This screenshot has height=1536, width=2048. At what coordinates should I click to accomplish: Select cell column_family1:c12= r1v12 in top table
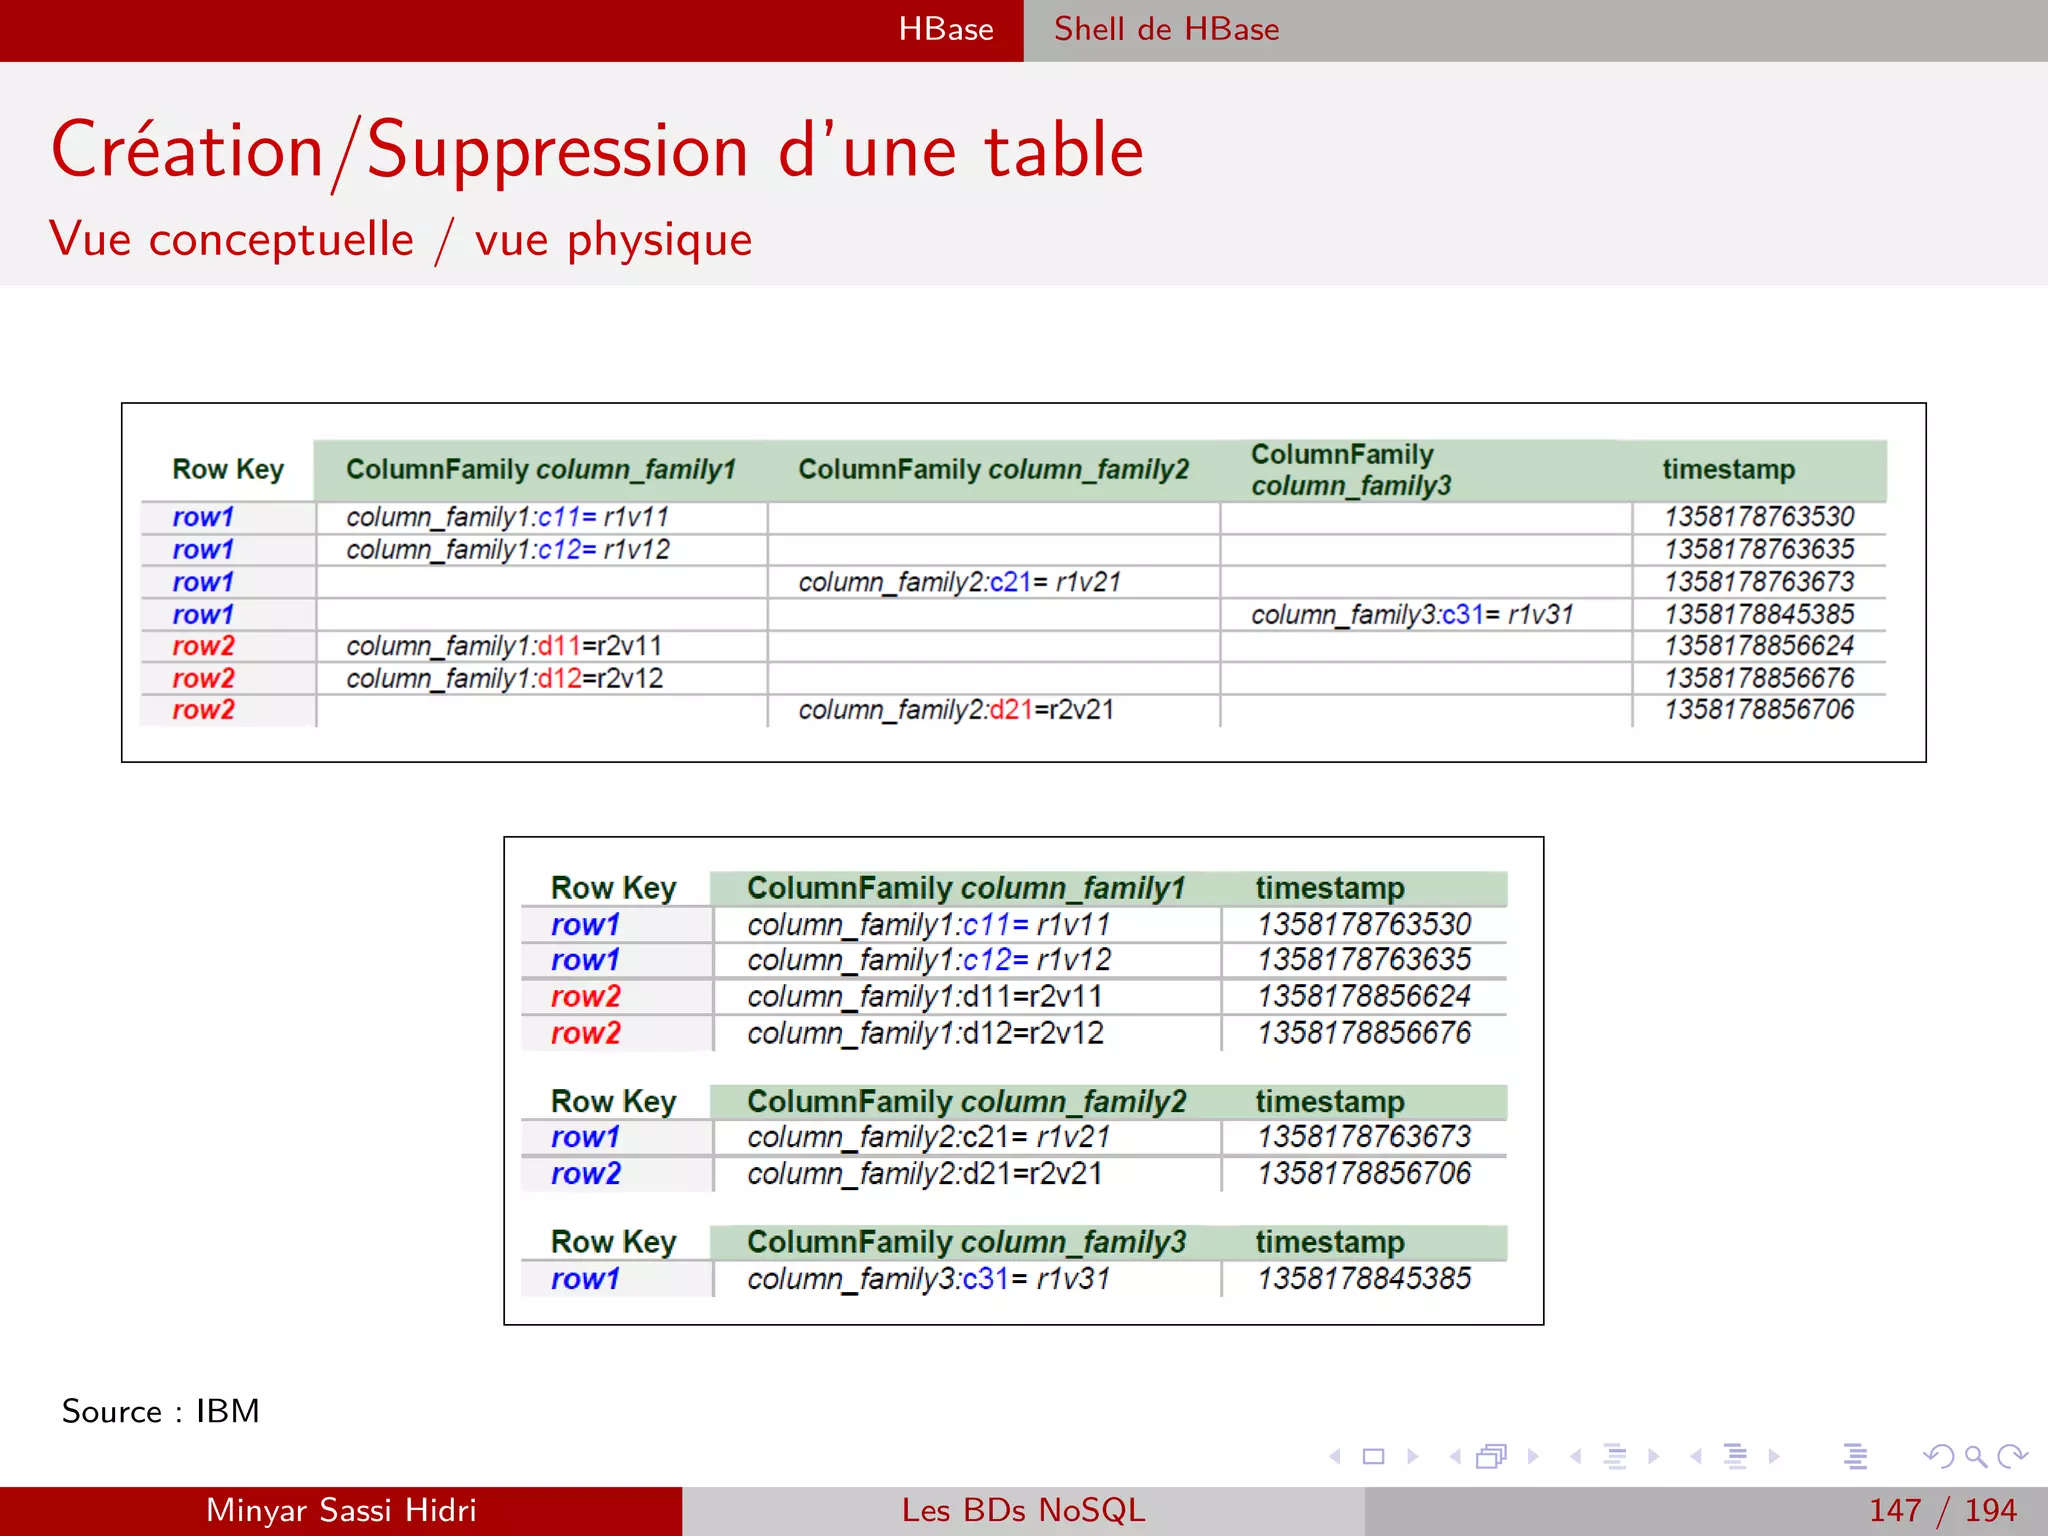click(508, 549)
